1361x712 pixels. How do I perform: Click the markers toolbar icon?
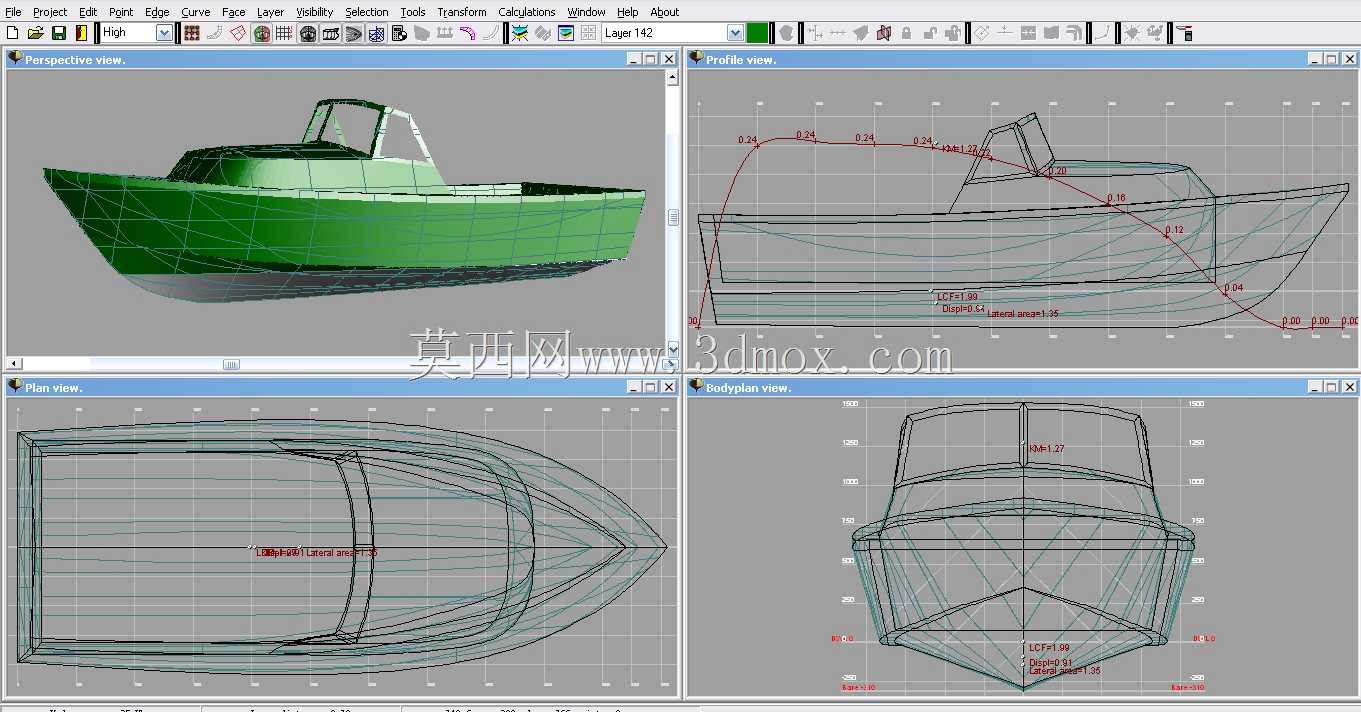point(445,33)
